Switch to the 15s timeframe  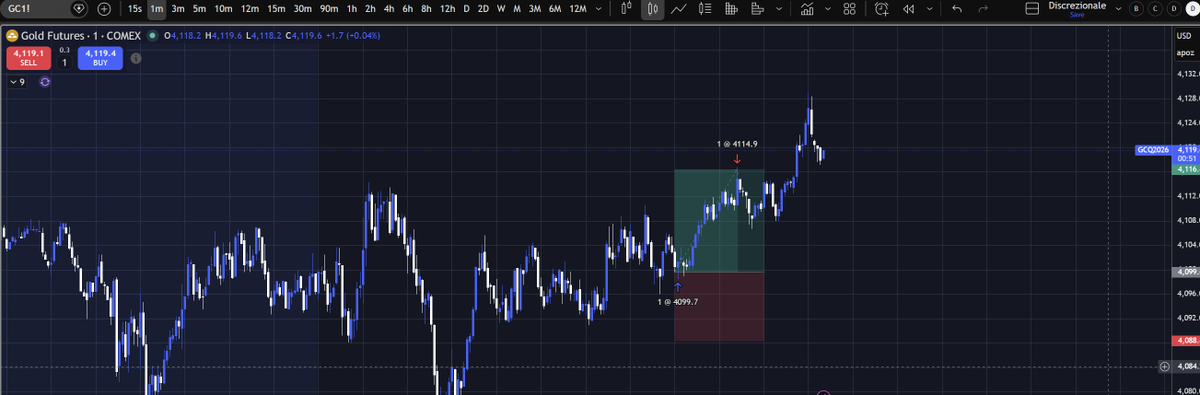134,9
